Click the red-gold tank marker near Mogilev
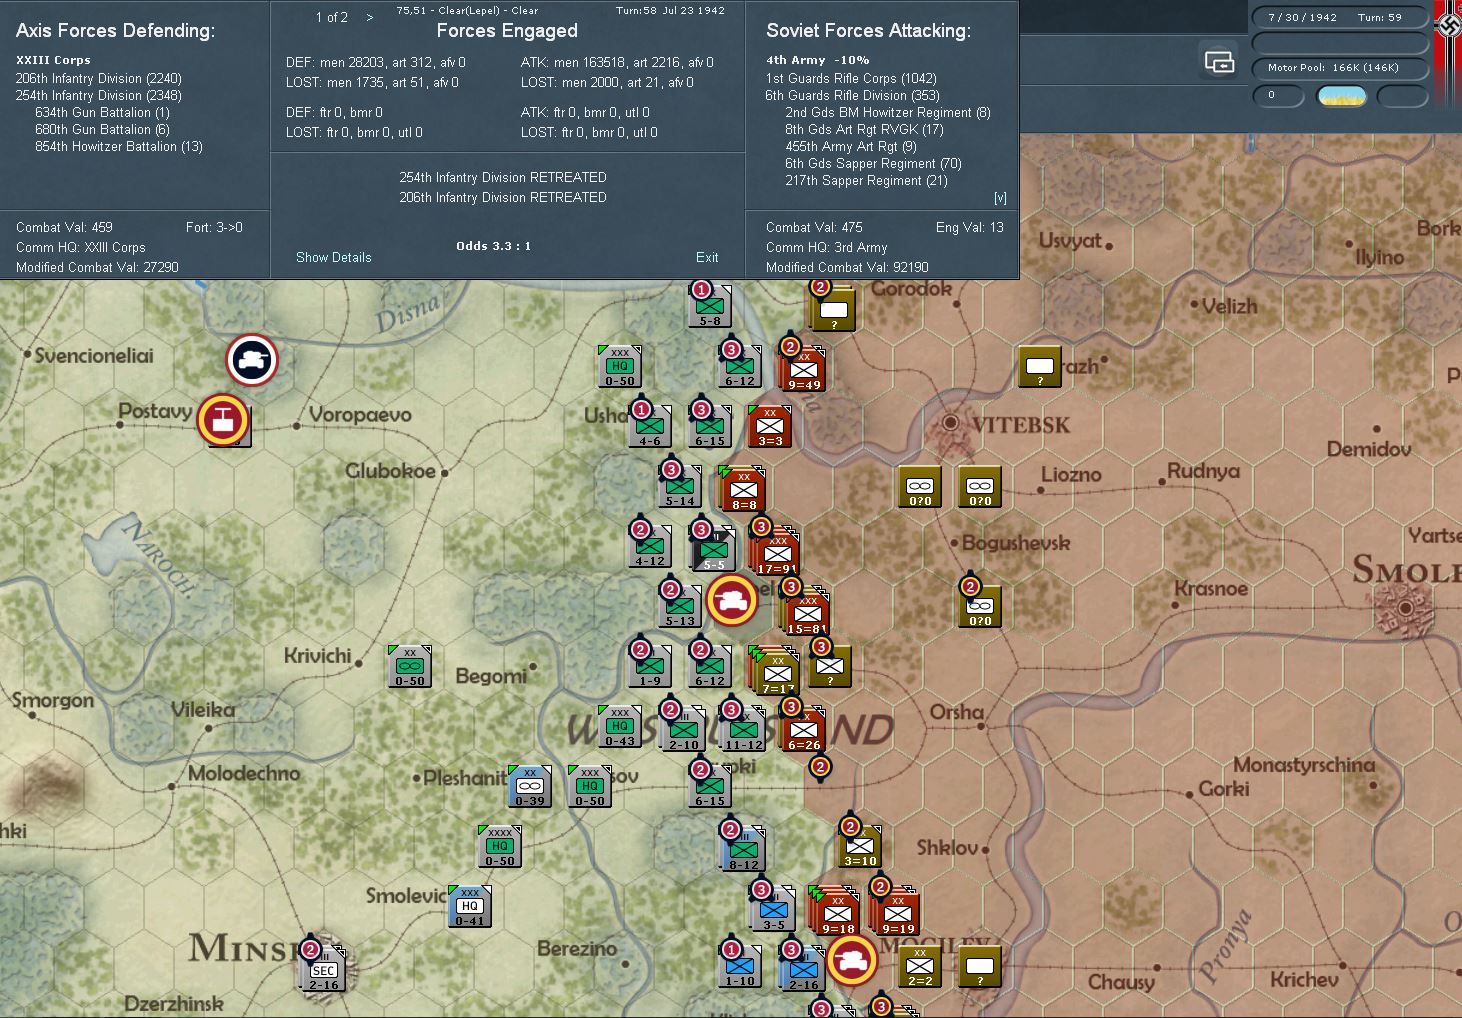This screenshot has width=1462, height=1018. point(852,960)
